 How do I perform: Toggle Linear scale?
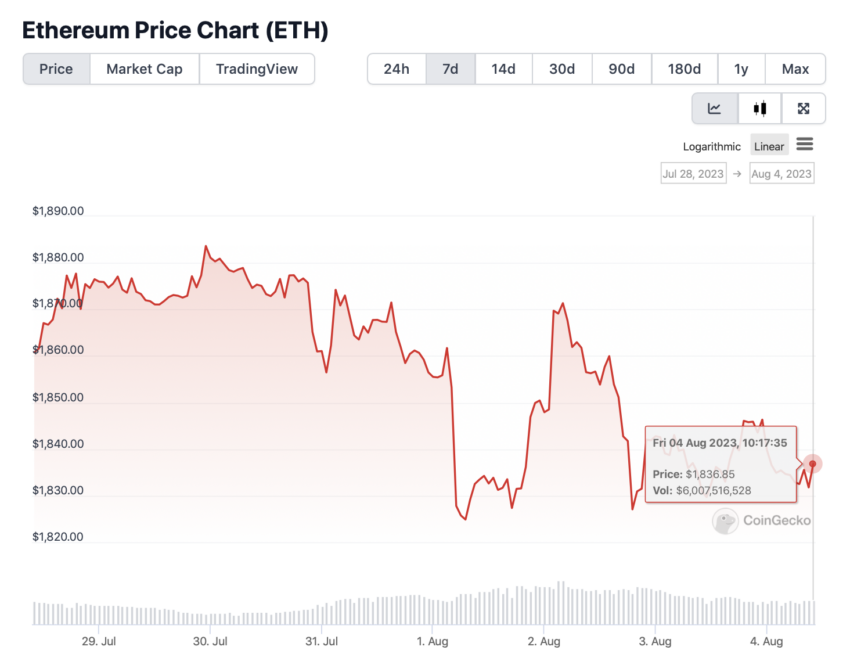click(769, 146)
